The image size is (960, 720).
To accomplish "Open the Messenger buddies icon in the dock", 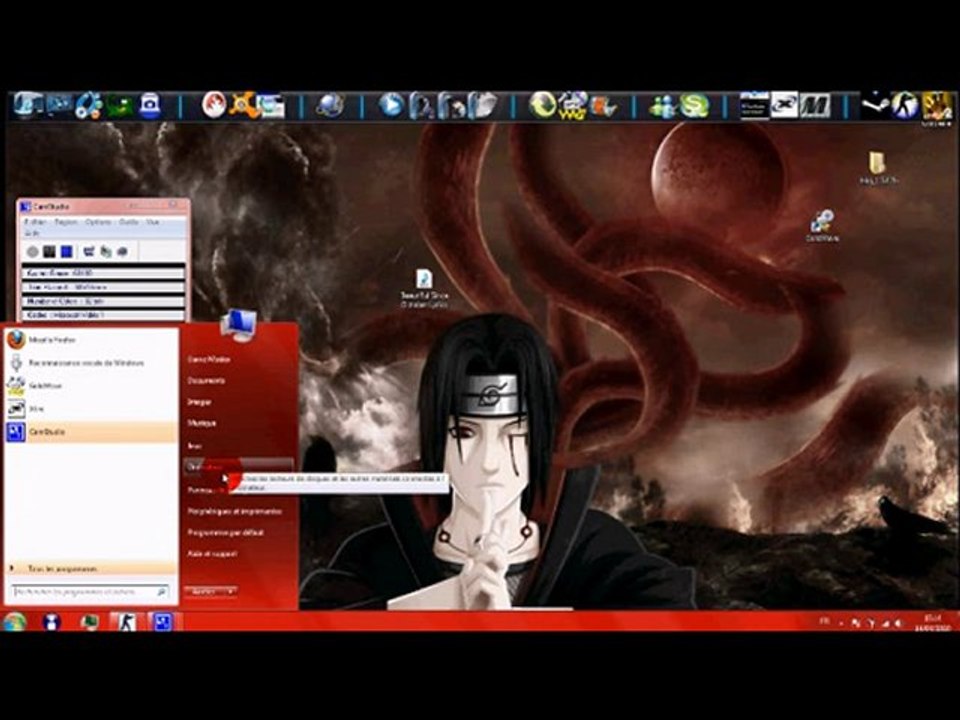I will point(664,106).
